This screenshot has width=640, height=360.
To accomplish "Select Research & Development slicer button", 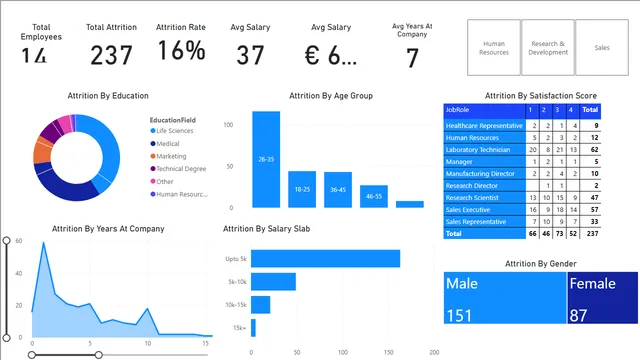I will [x=548, y=48].
